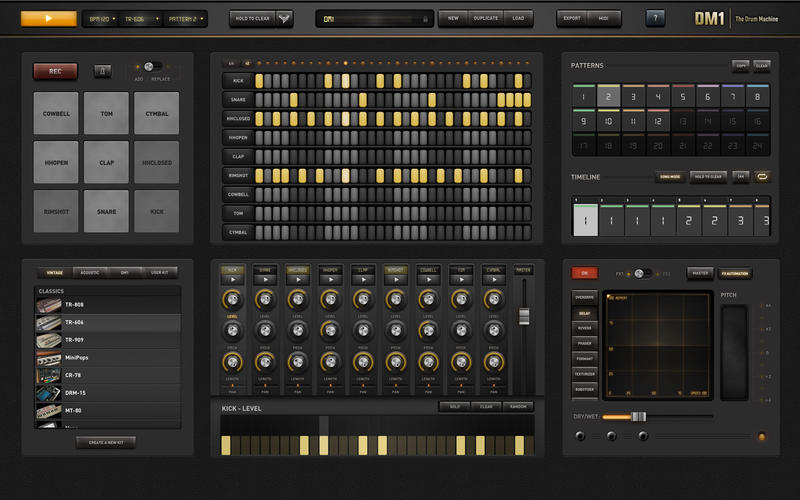
Task: Click the lock icon in the song name field
Action: (x=424, y=18)
